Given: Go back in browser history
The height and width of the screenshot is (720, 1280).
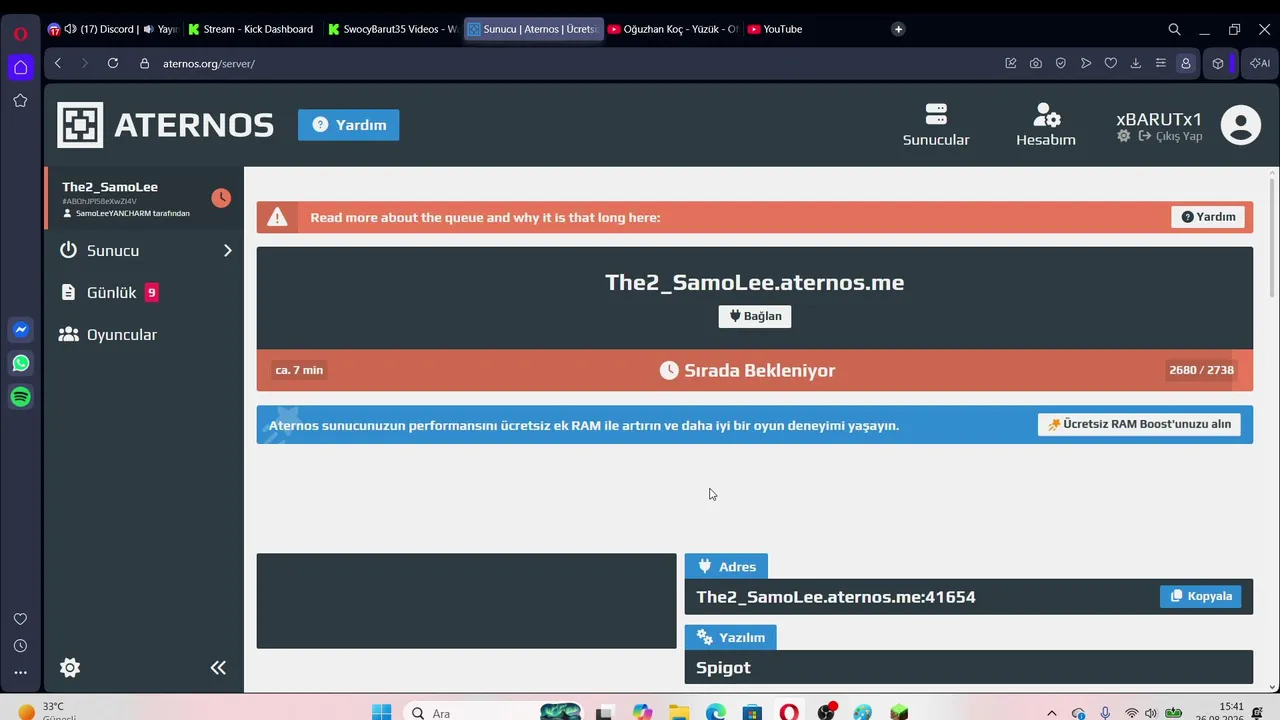Looking at the screenshot, I should [x=58, y=63].
